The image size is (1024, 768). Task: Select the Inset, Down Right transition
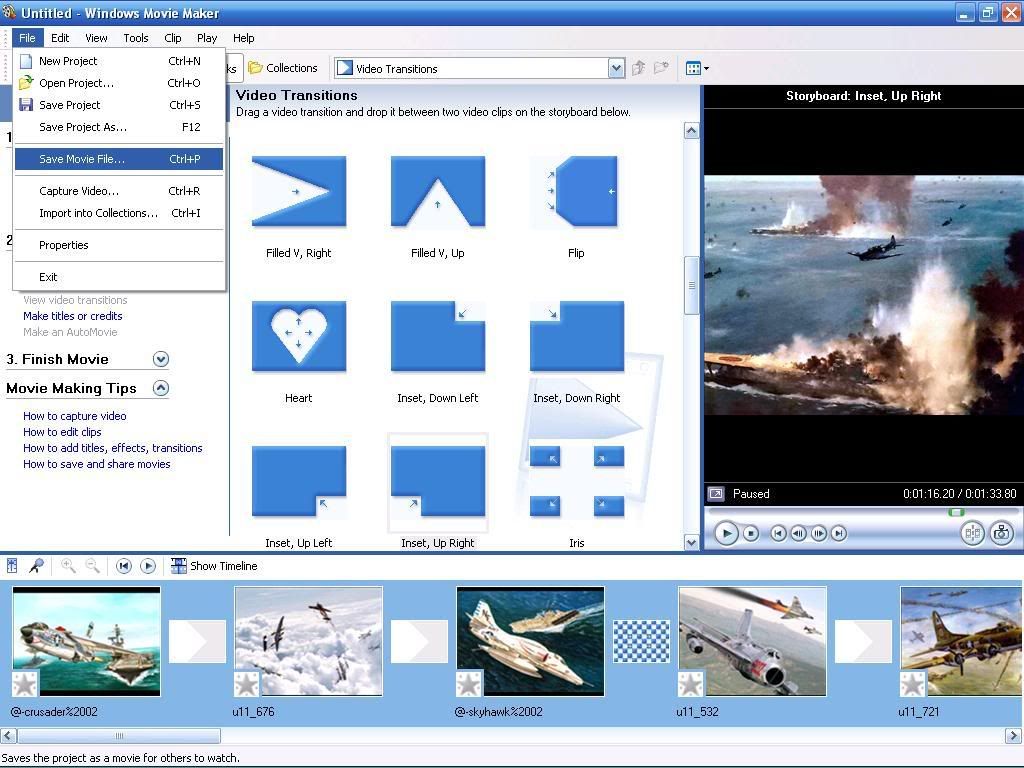(x=576, y=336)
